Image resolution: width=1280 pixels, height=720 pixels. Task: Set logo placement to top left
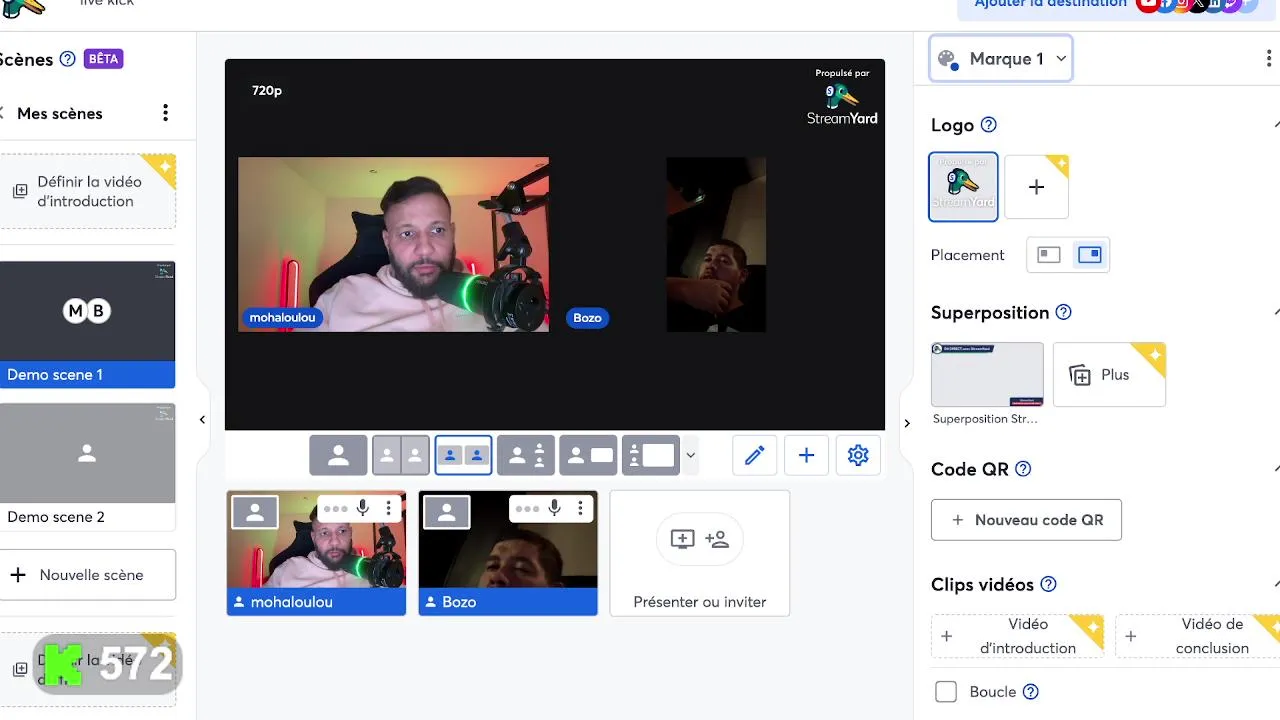[1048, 255]
